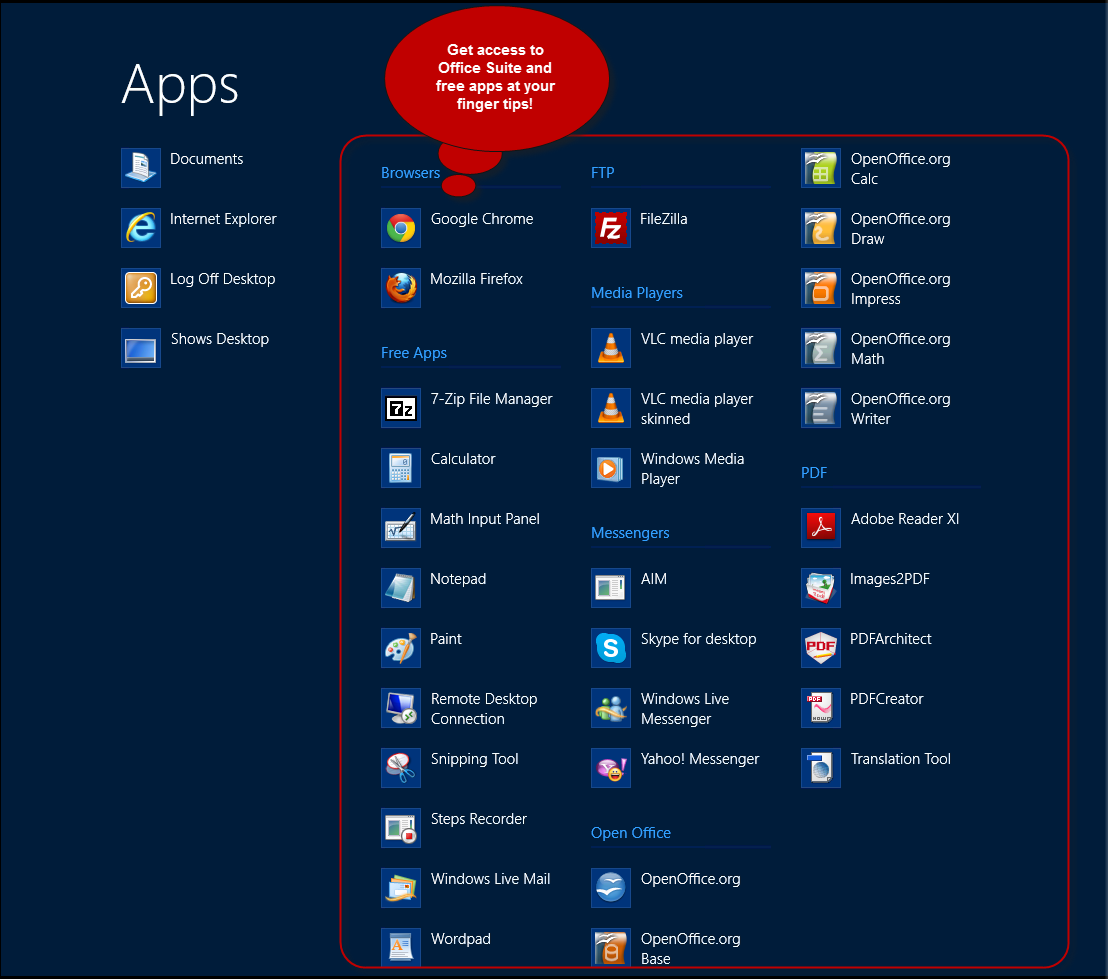Open Skype for desktop icon
Viewport: 1108px width, 979px height.
click(x=611, y=649)
